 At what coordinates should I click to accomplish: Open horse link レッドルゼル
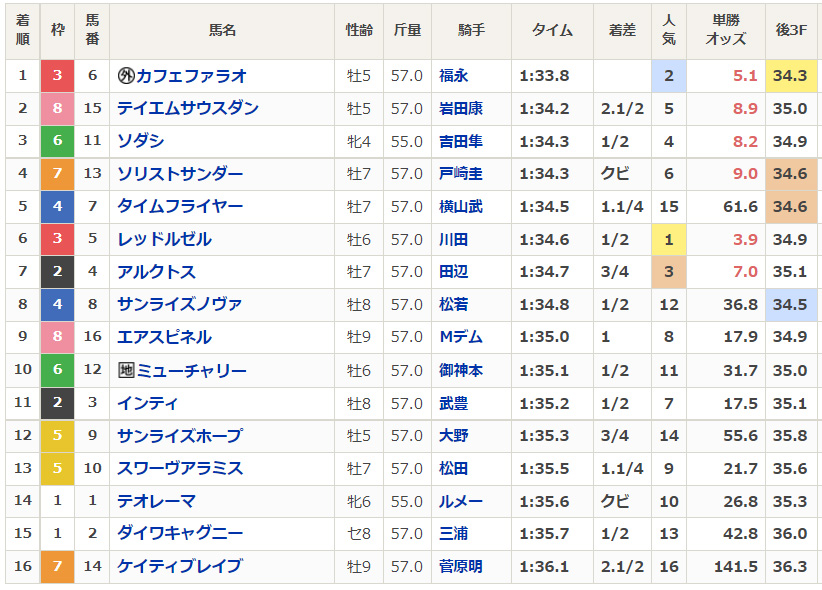coord(164,239)
